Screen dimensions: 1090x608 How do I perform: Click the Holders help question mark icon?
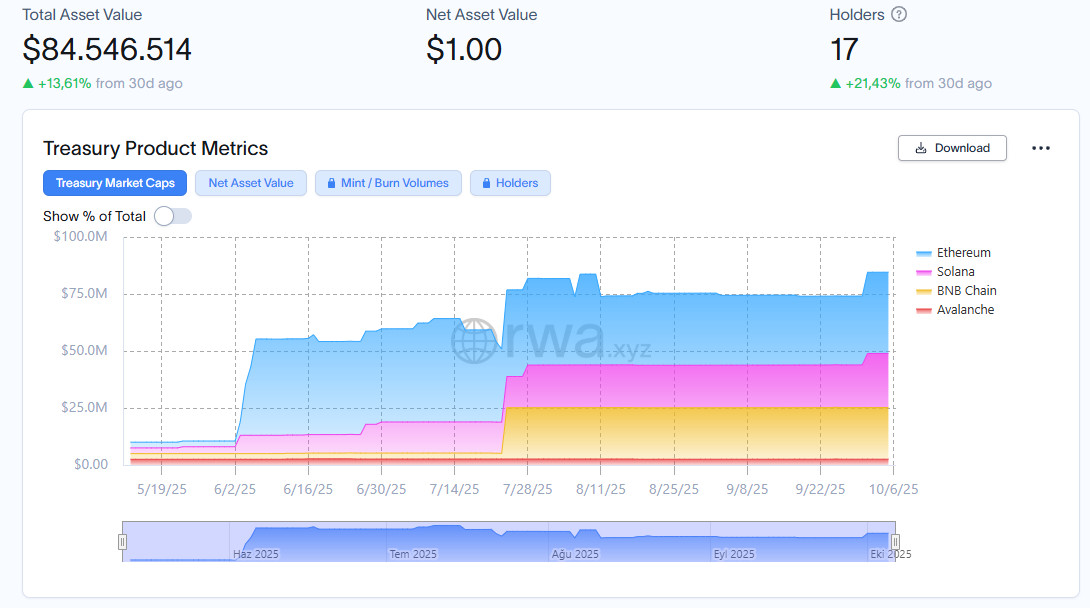(x=899, y=15)
